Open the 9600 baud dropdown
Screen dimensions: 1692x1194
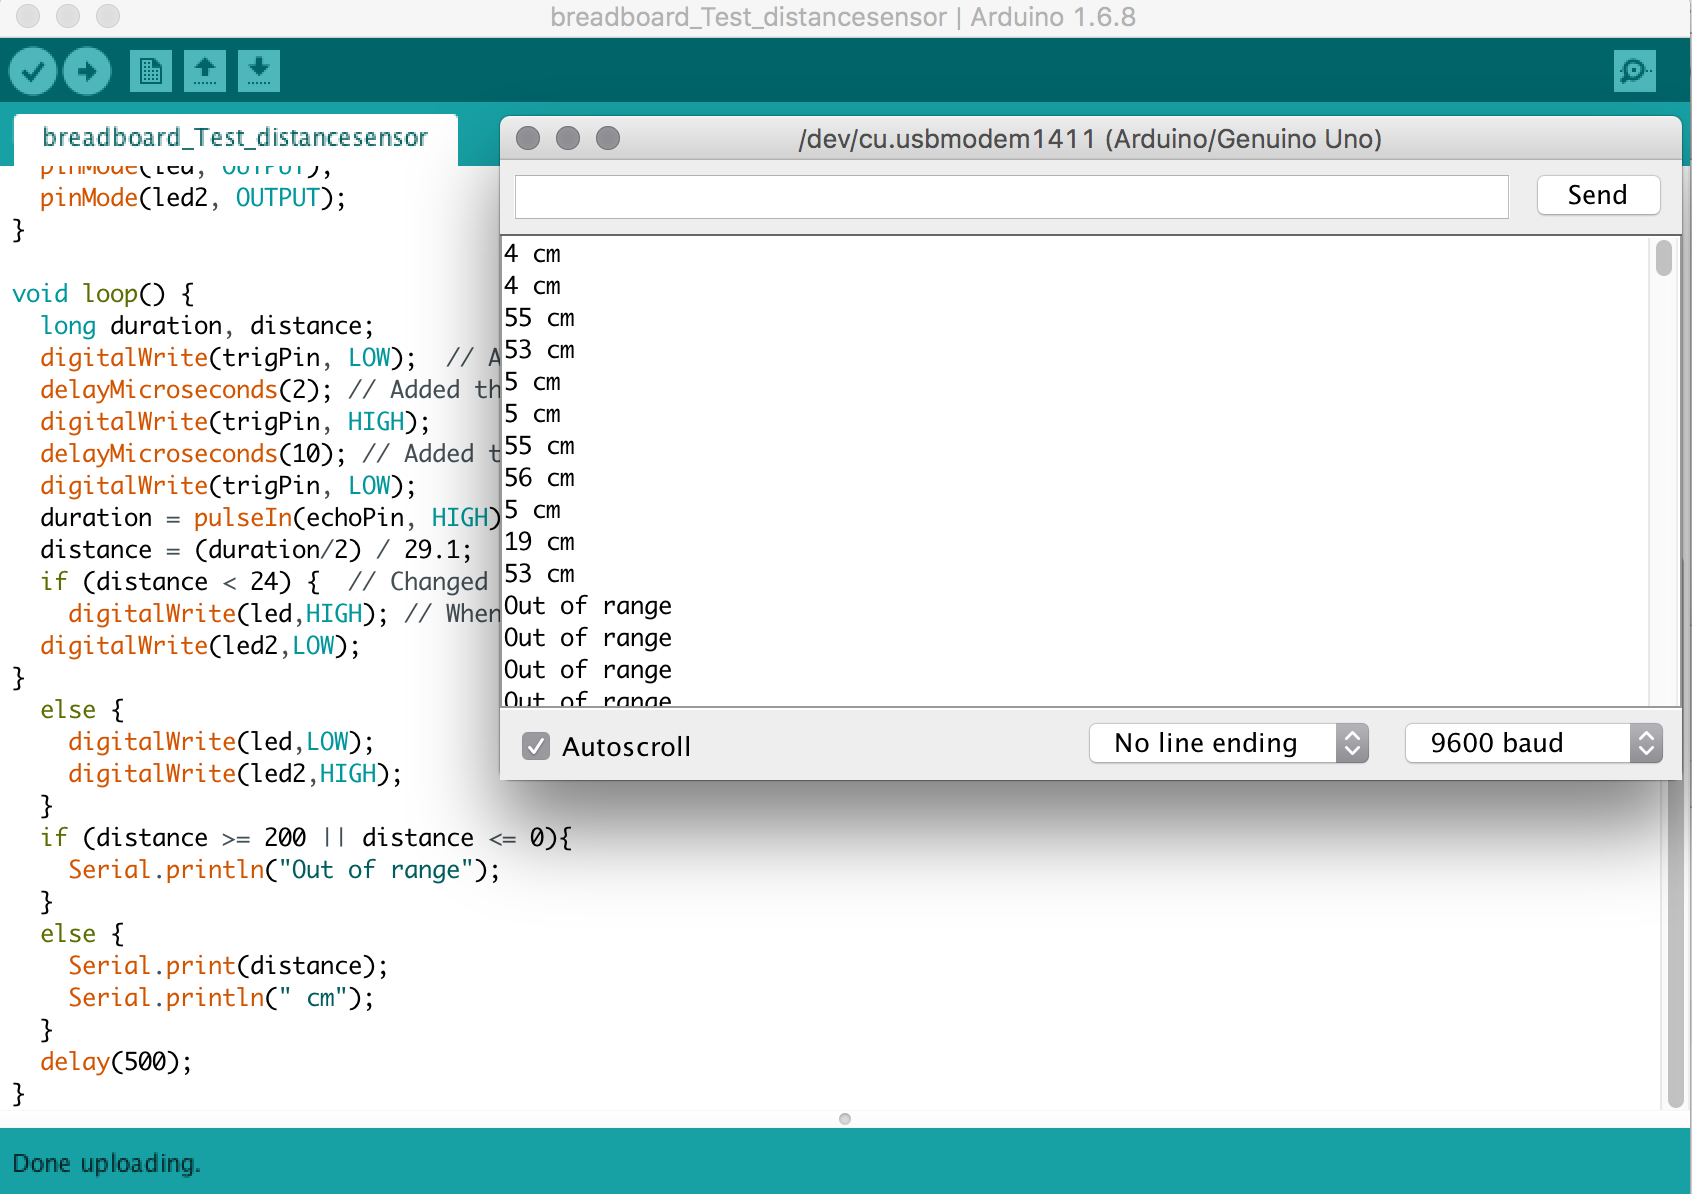coord(1533,743)
